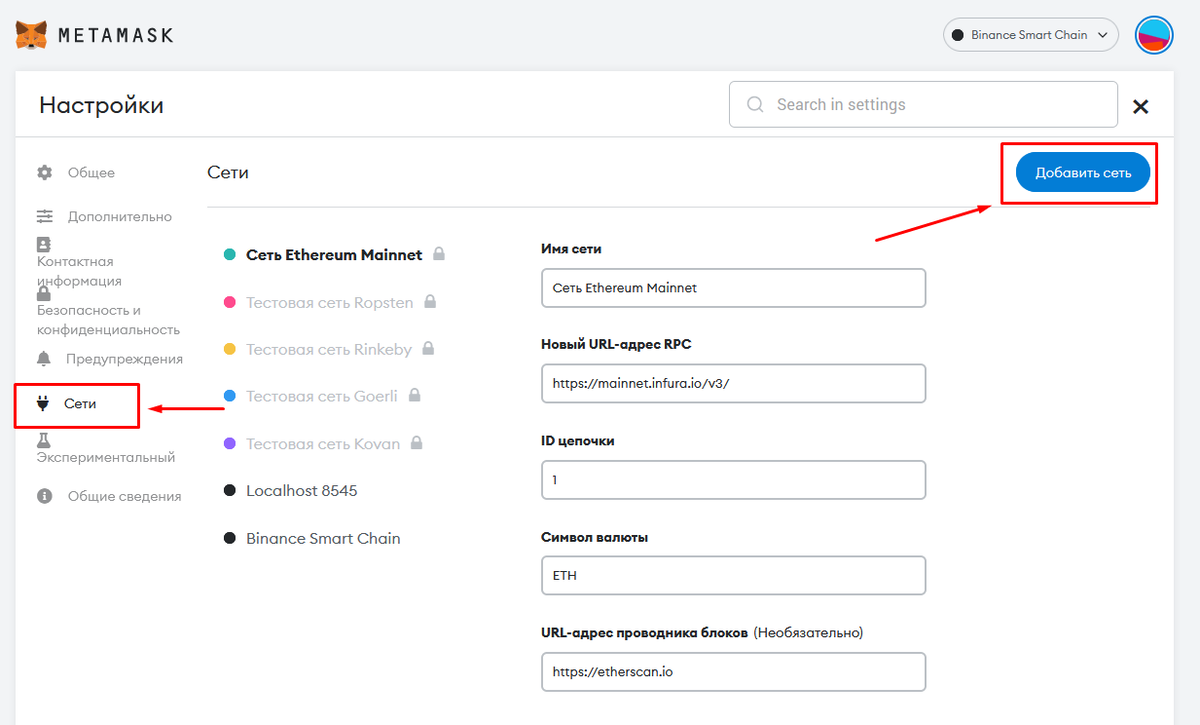Open the Контактная информация section
The image size is (1200, 725).
(79, 271)
